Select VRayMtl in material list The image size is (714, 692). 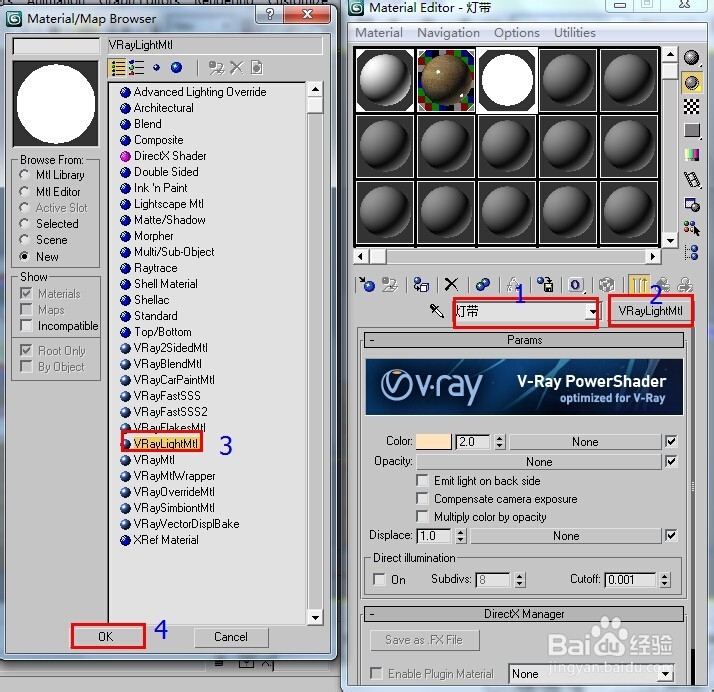(154, 460)
